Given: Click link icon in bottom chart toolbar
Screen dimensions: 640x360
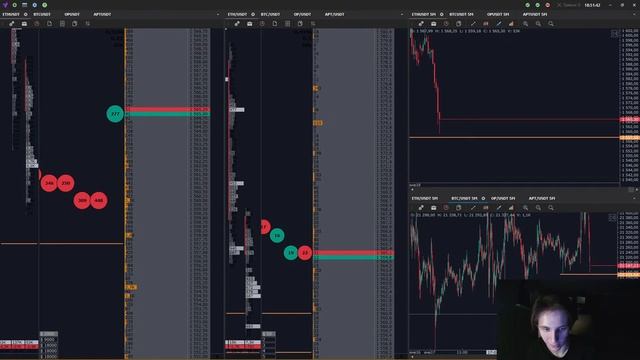Looking at the screenshot, I should pyautogui.click(x=421, y=208).
